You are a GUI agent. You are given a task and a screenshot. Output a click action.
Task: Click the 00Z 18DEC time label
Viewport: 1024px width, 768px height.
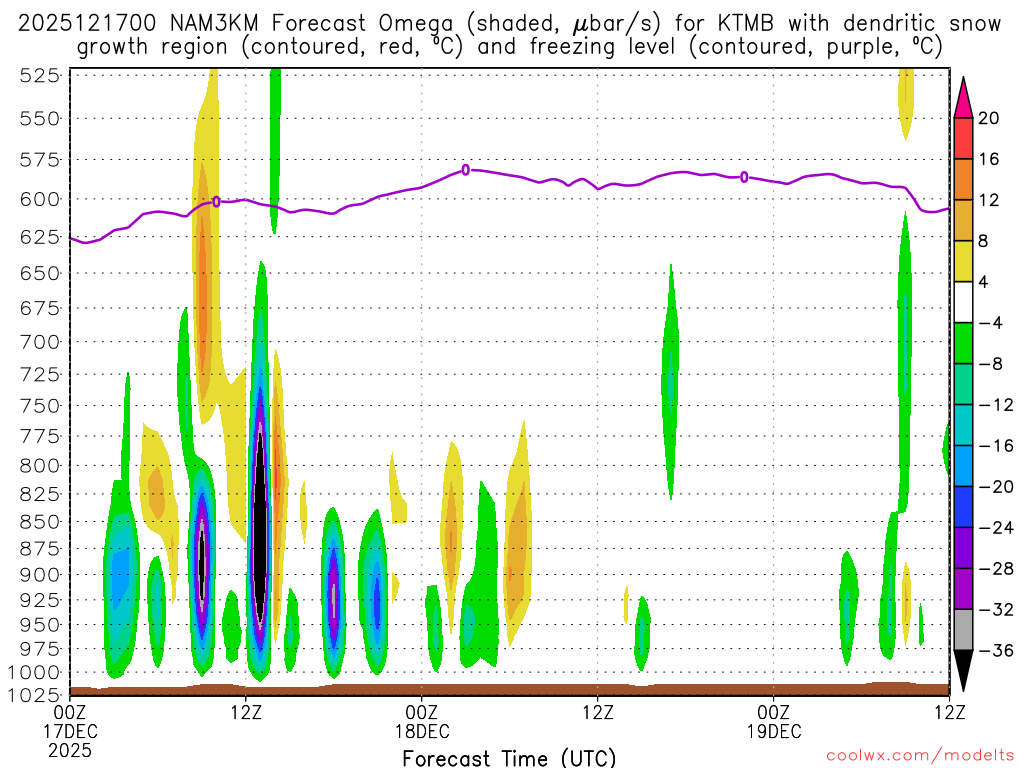[x=422, y=721]
